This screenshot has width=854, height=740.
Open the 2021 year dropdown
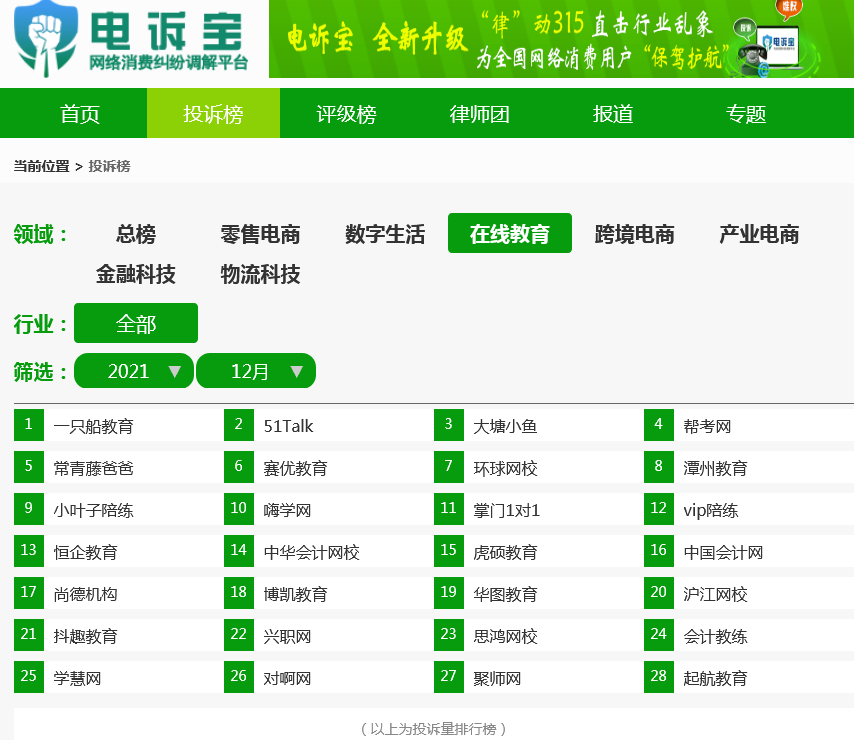tap(134, 371)
